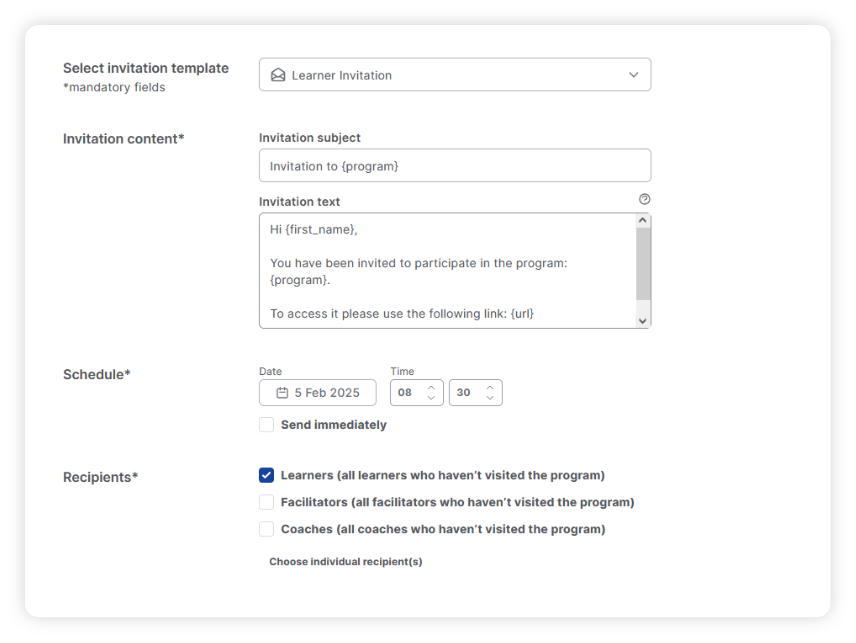
Task: Increase the hour with up arrow
Action: tap(431, 387)
